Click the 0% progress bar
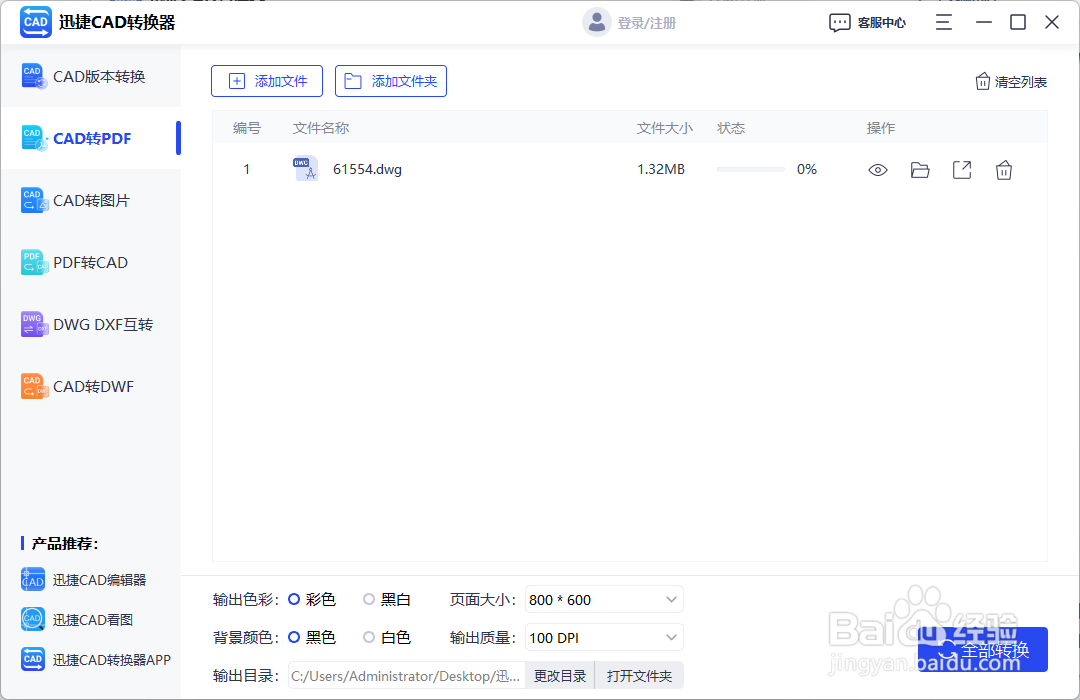 pyautogui.click(x=751, y=169)
